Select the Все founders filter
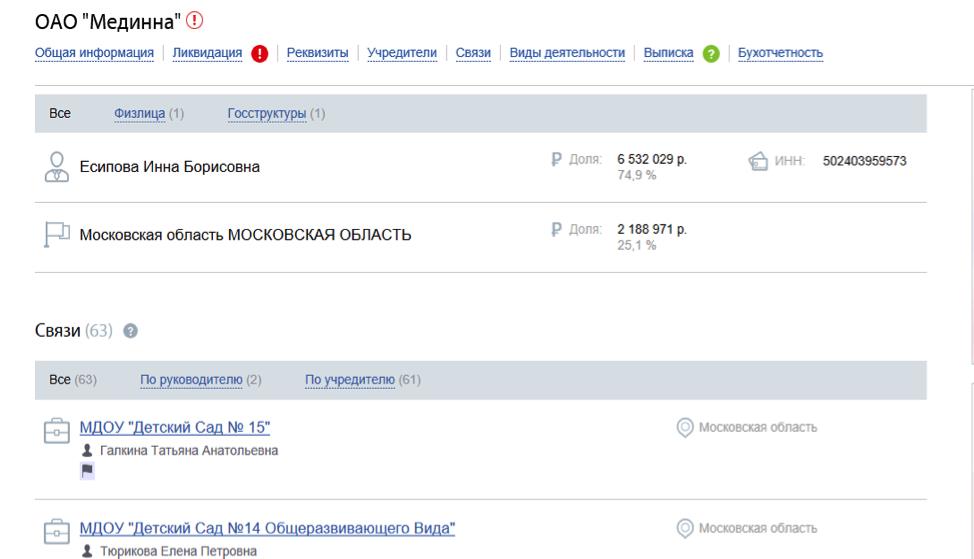Screen dimensions: 974x559 click(x=60, y=114)
